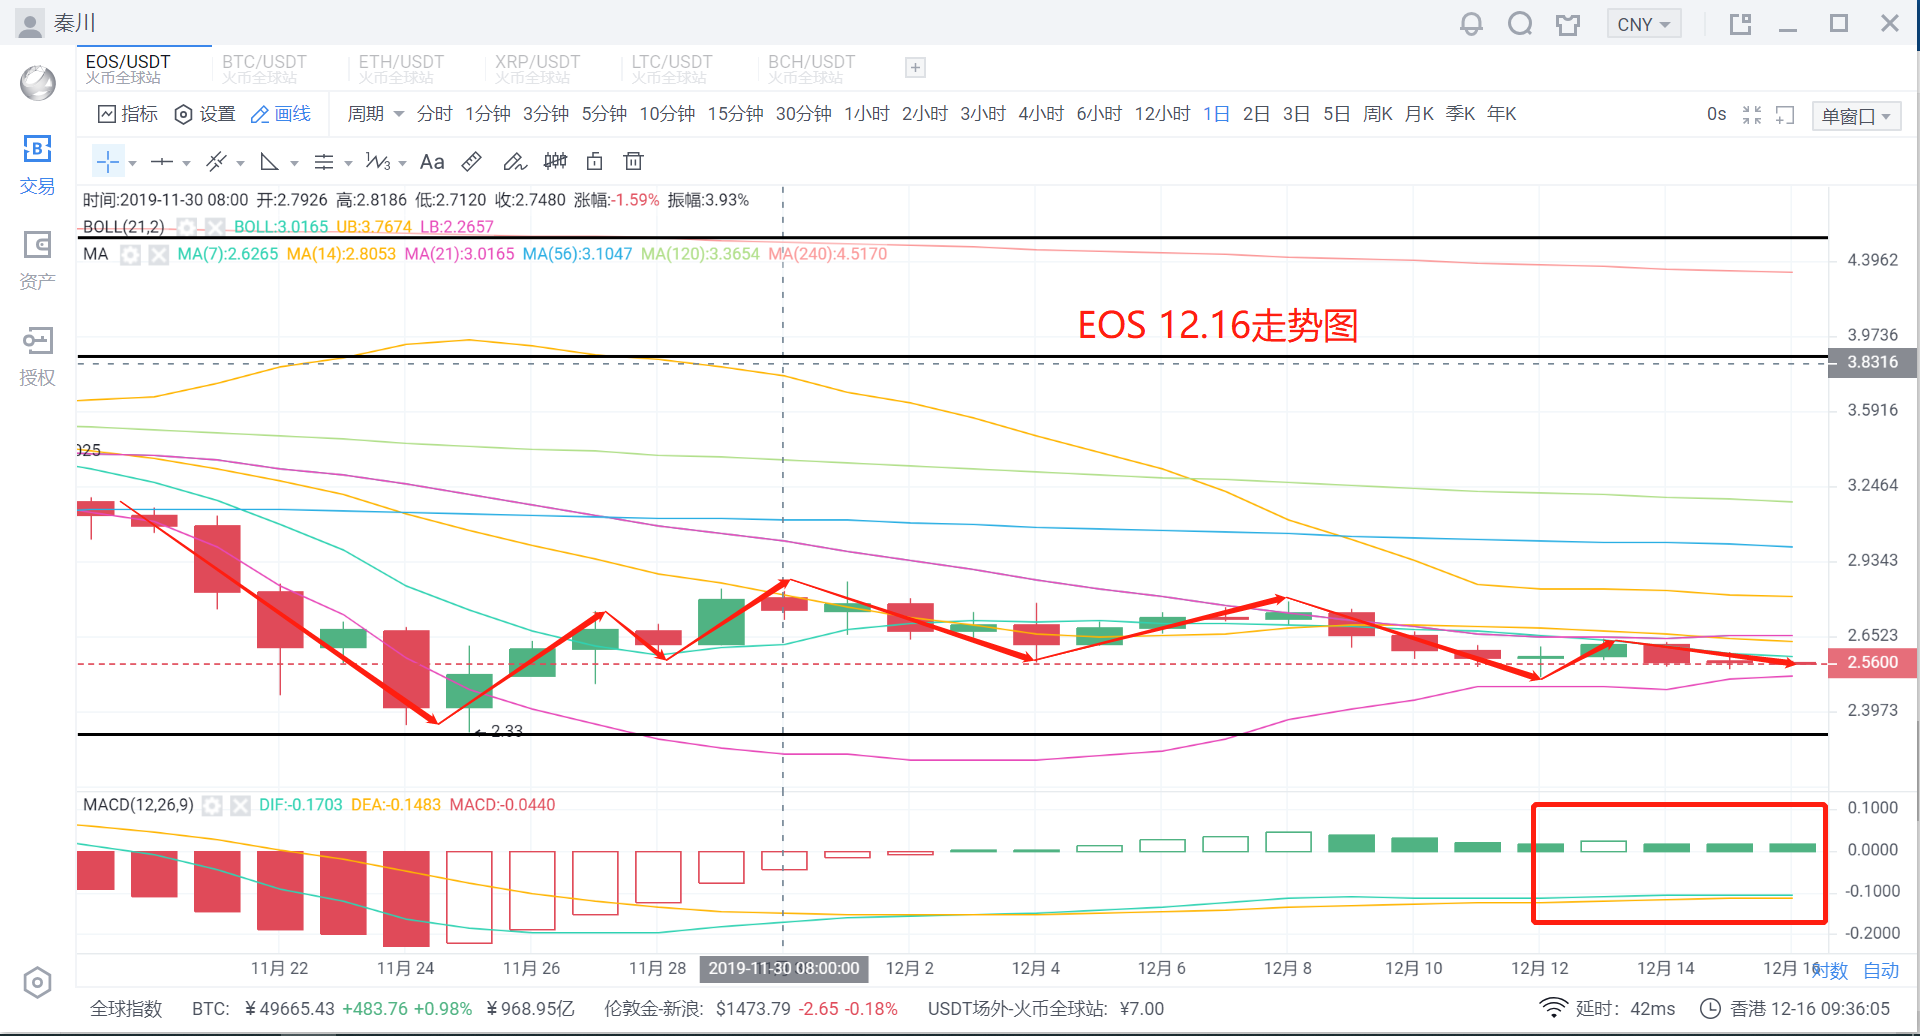Select the crosshair cursor tool

click(x=107, y=161)
